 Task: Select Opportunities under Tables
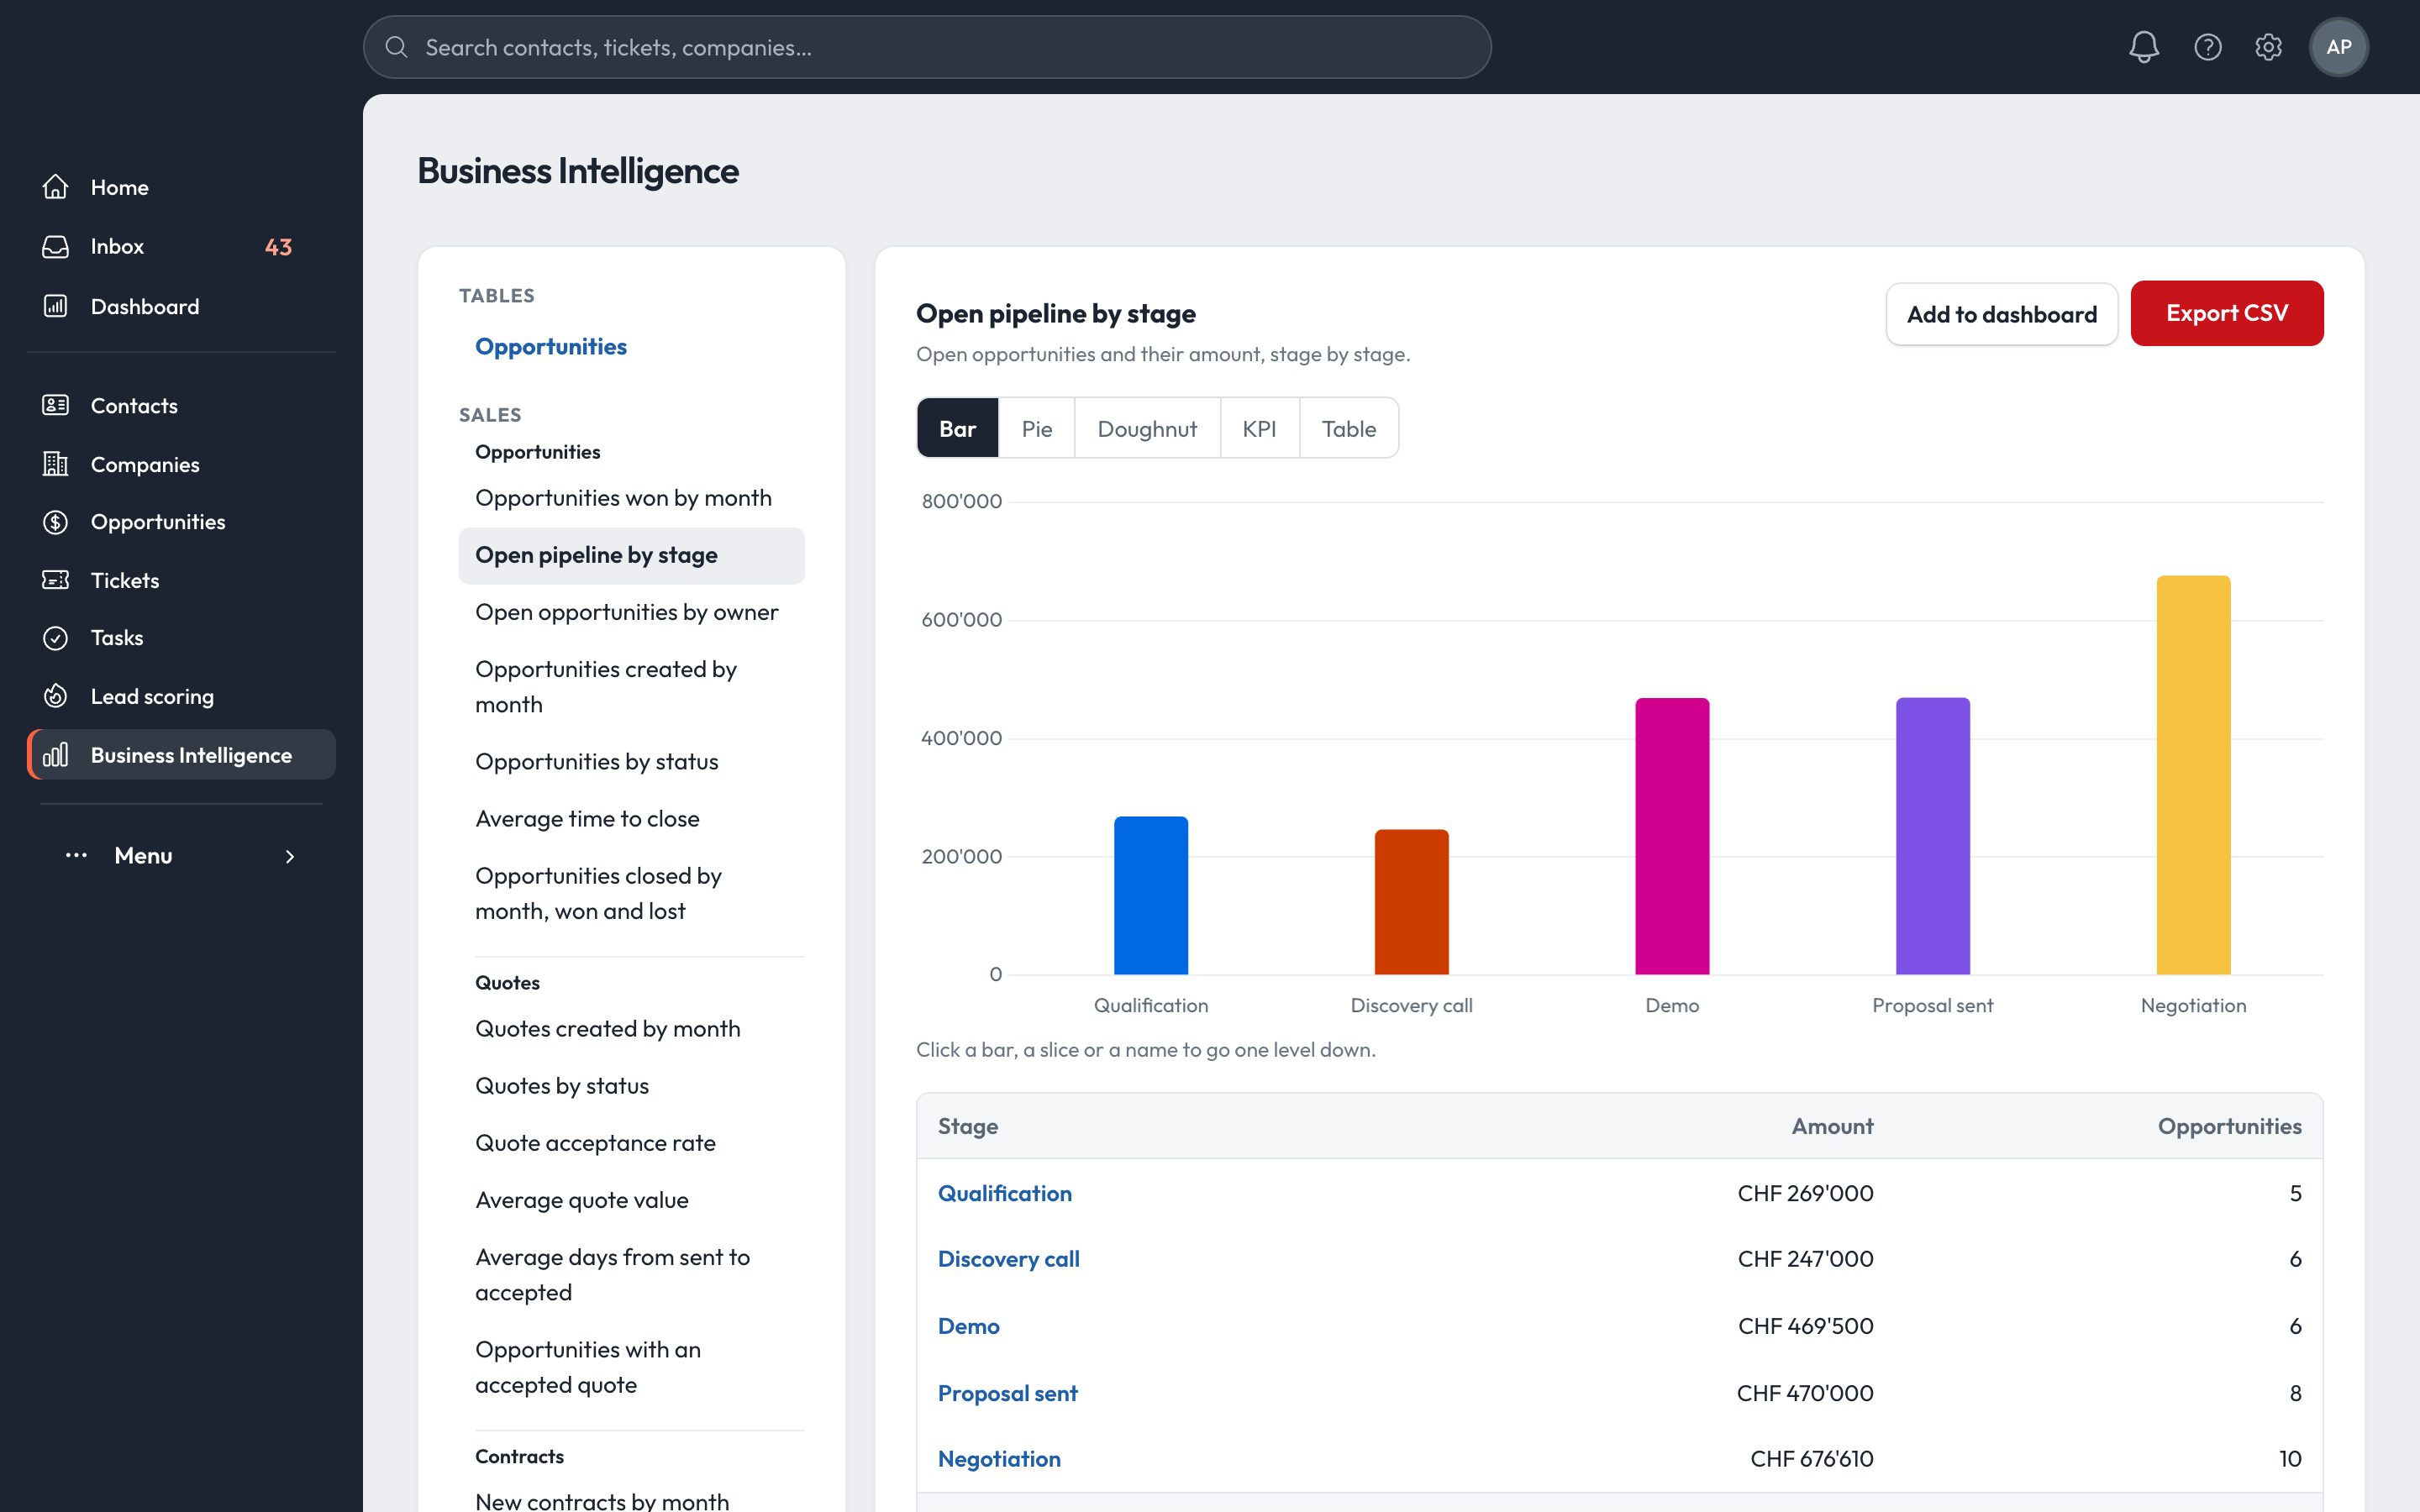coord(551,346)
